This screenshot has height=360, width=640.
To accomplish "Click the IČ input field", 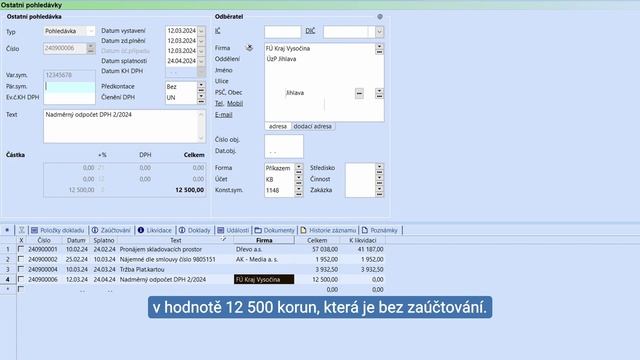I will click(282, 32).
